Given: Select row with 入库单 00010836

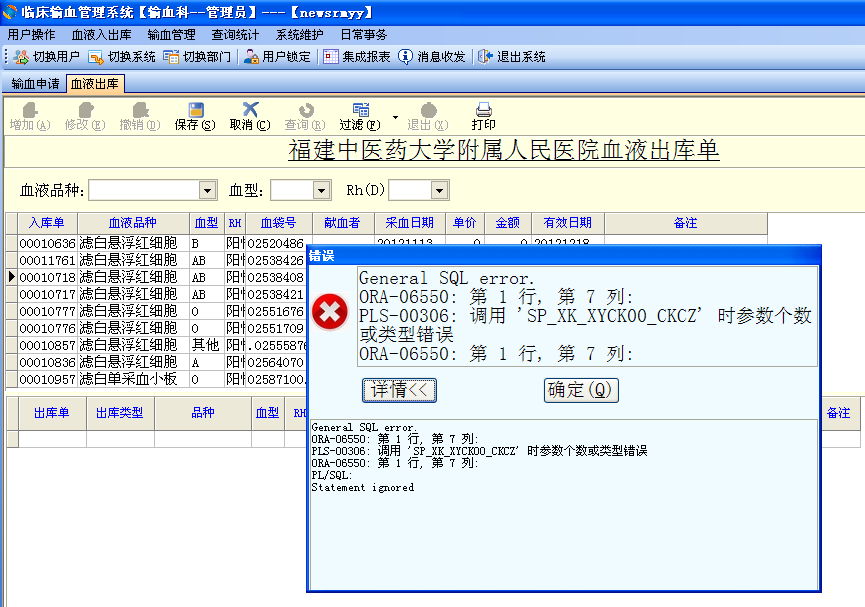Looking at the screenshot, I should pyautogui.click(x=47, y=363).
